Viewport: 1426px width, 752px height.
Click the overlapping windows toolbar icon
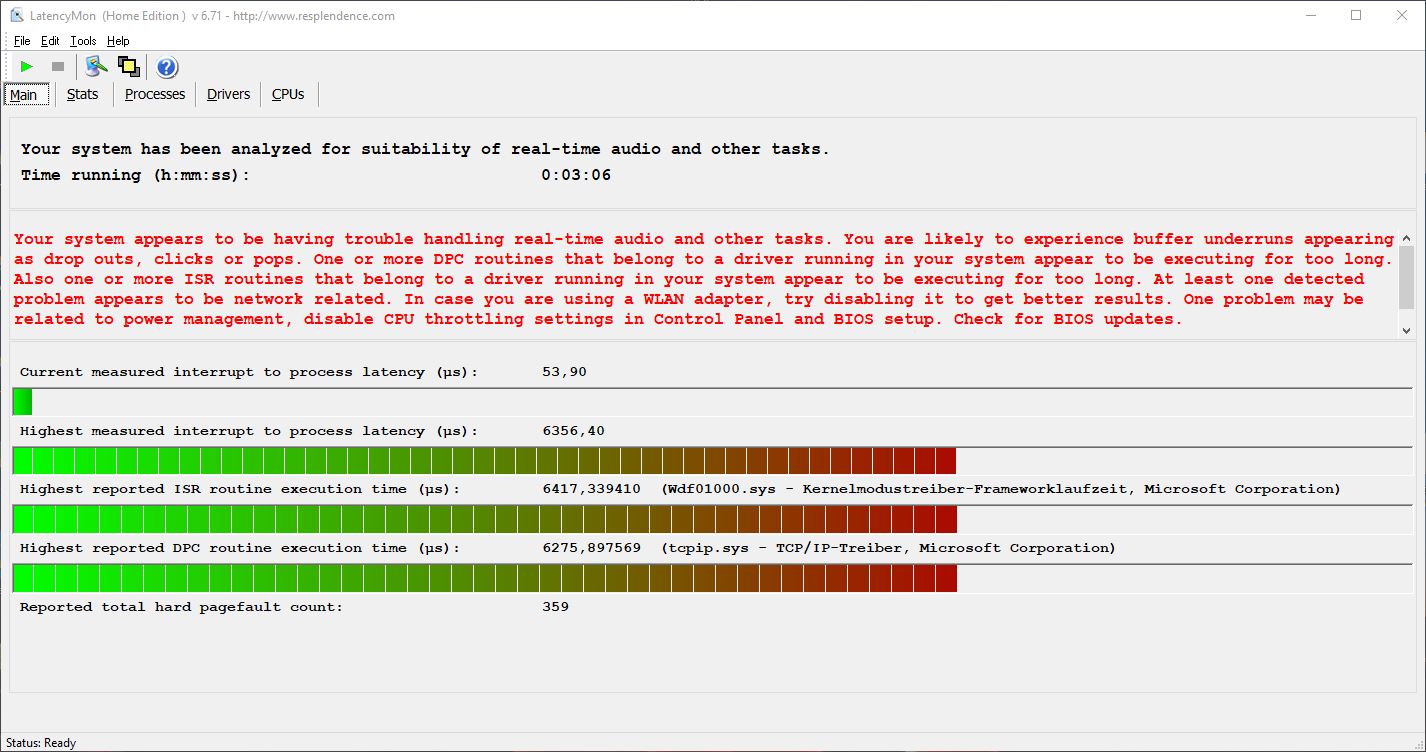[x=128, y=67]
